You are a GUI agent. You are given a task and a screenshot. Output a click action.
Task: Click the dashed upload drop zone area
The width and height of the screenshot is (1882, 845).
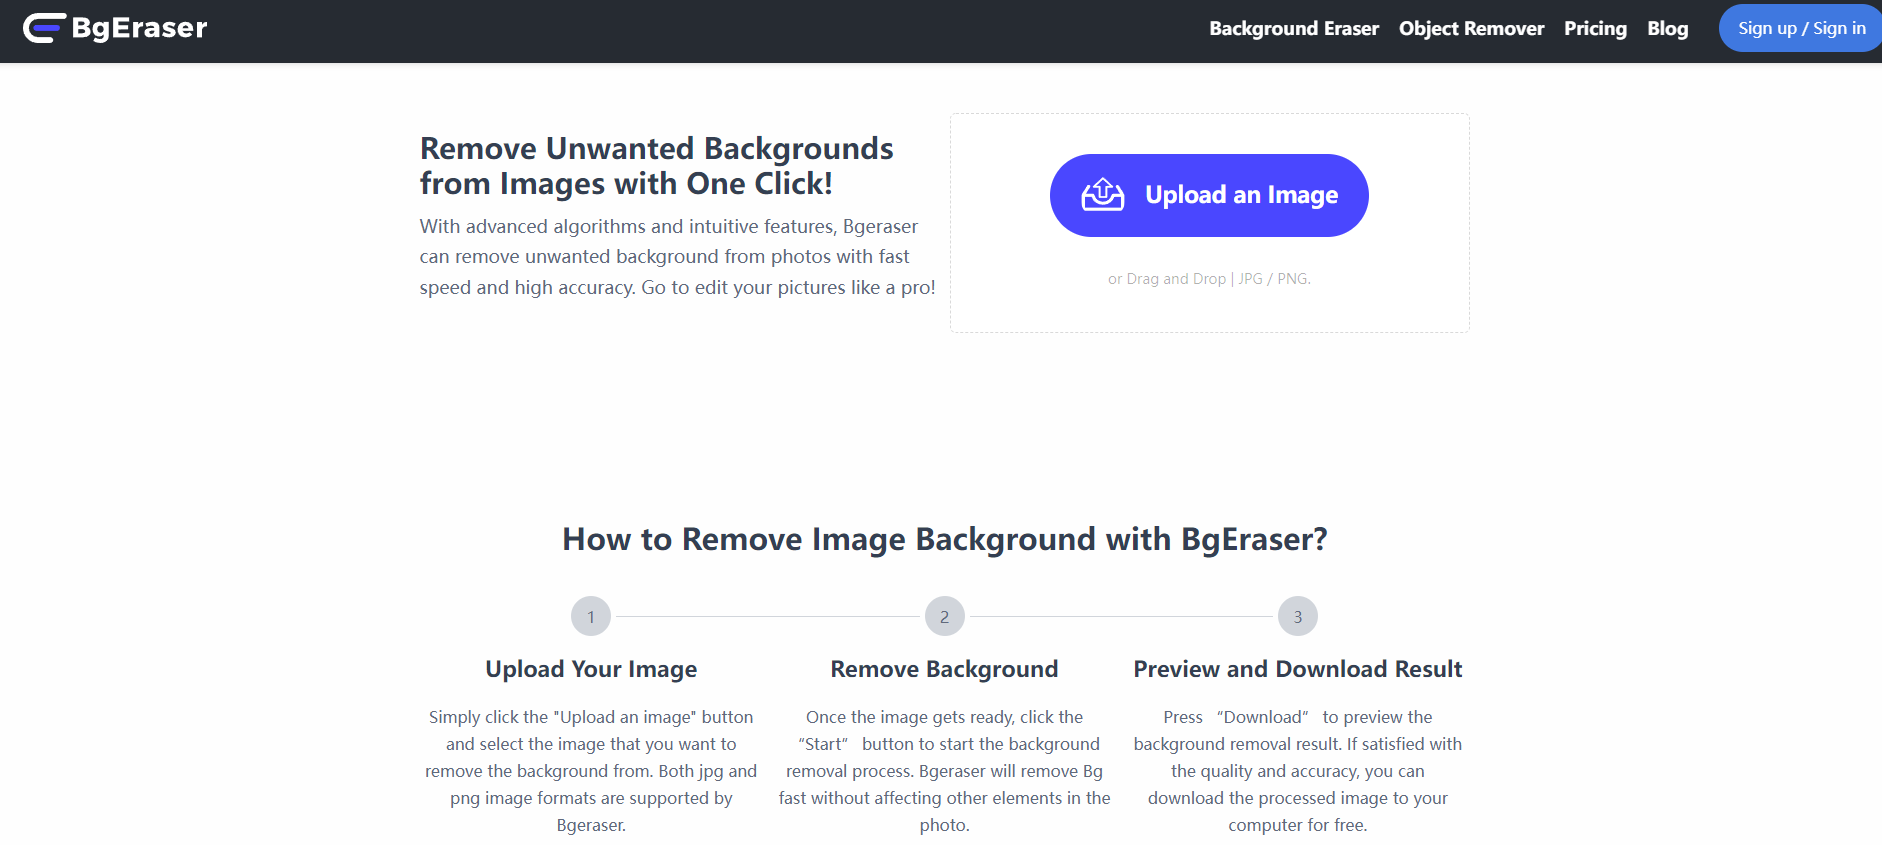point(1210,223)
